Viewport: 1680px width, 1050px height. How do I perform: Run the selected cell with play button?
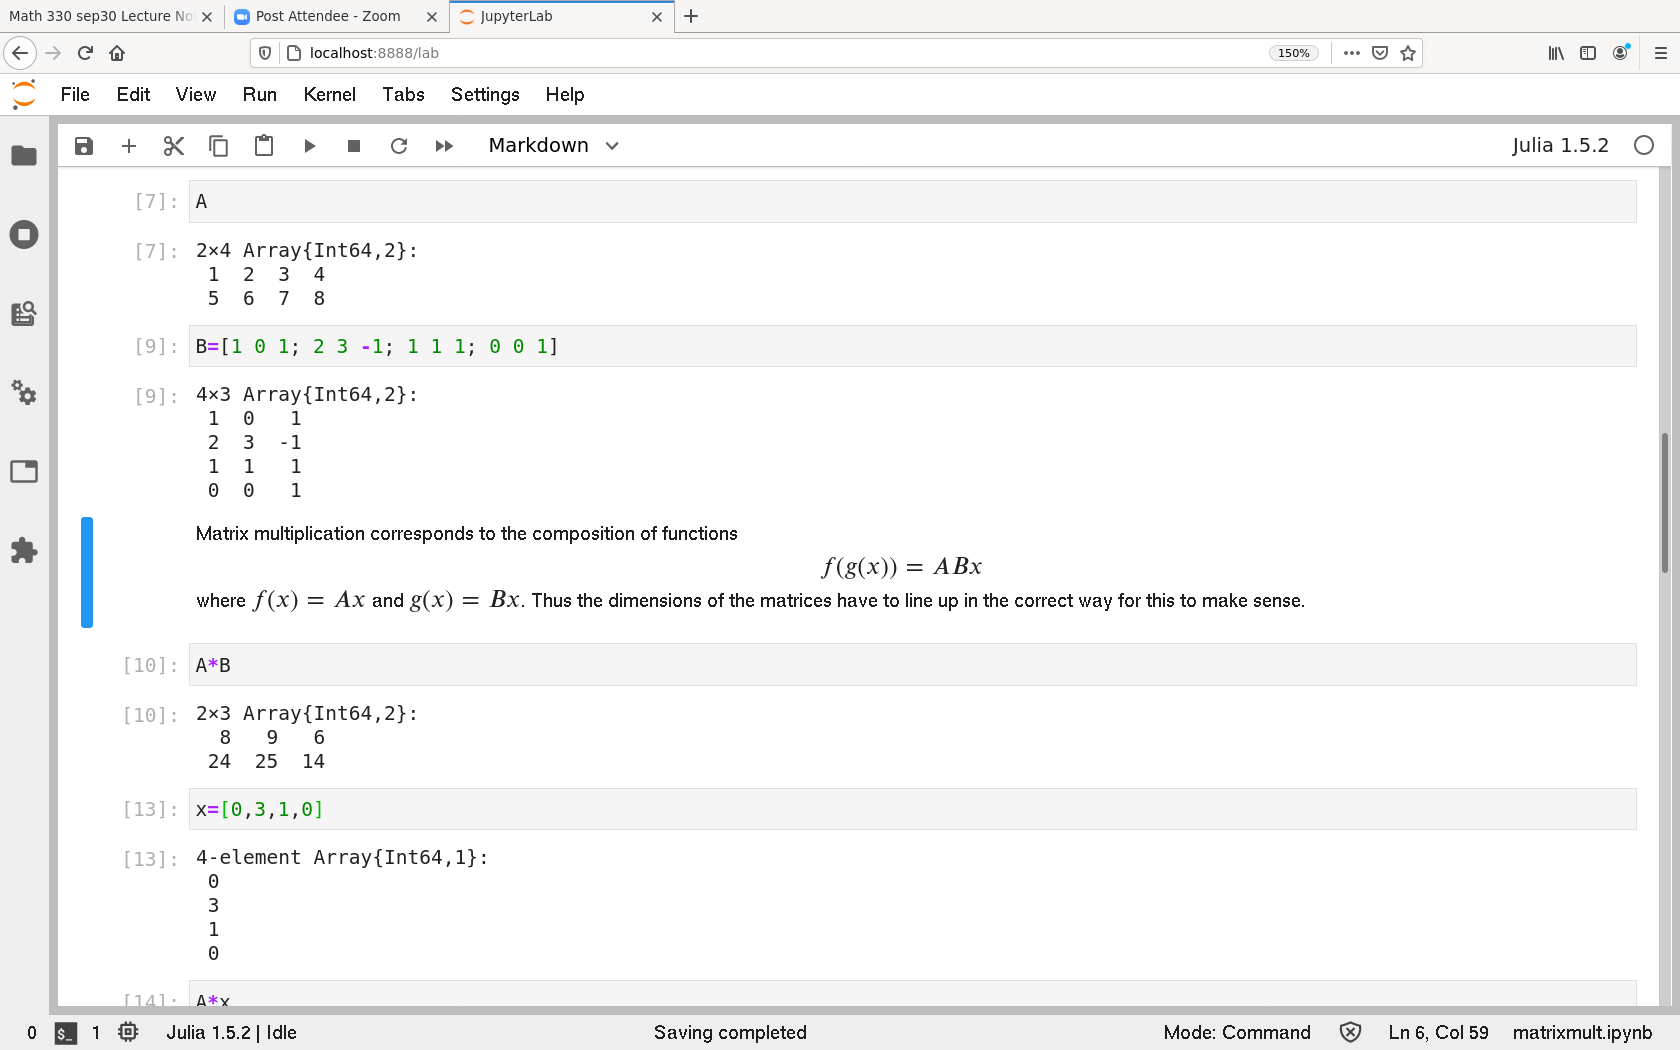tap(309, 146)
